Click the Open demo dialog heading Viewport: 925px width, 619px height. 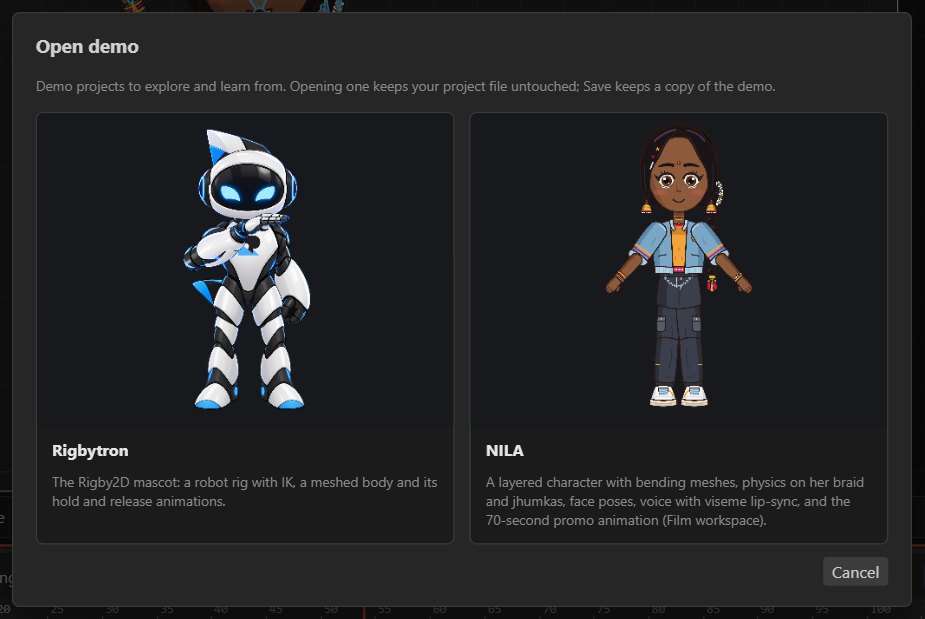pyautogui.click(x=87, y=47)
